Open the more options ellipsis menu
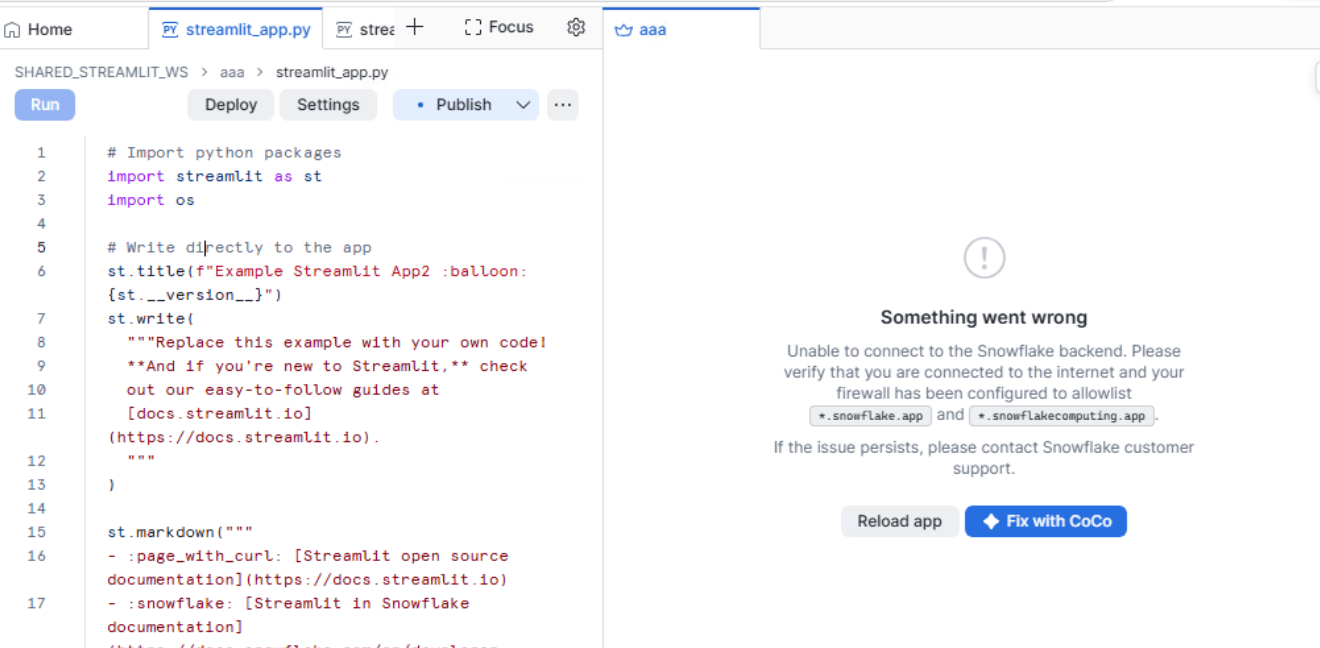 tap(563, 105)
